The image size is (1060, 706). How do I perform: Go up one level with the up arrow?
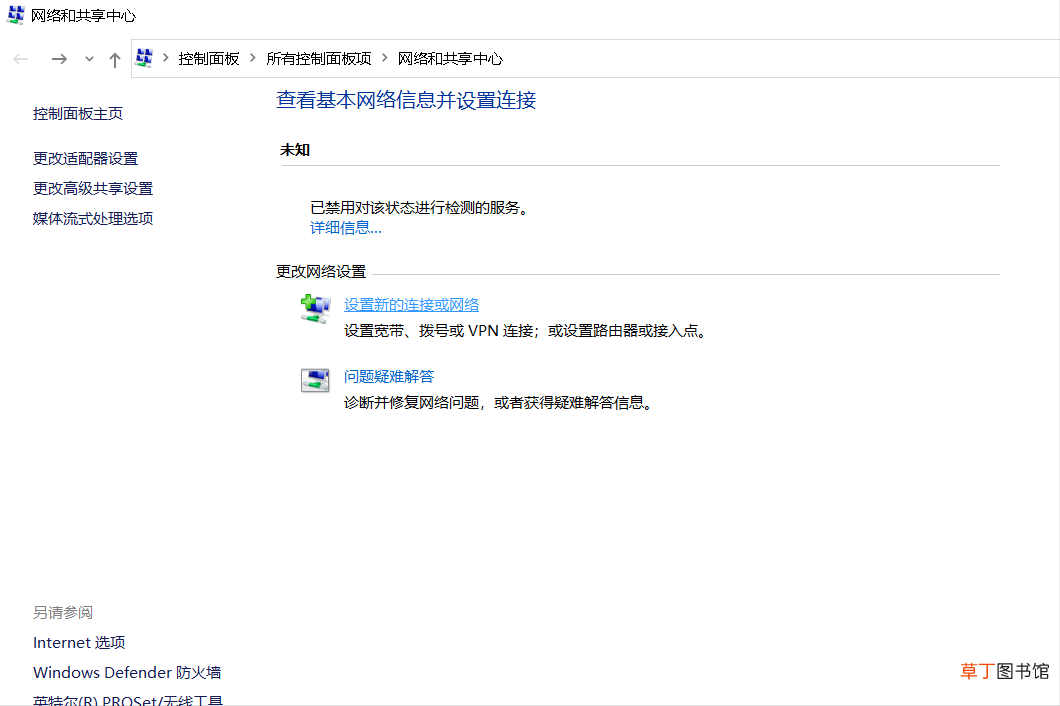pos(115,60)
